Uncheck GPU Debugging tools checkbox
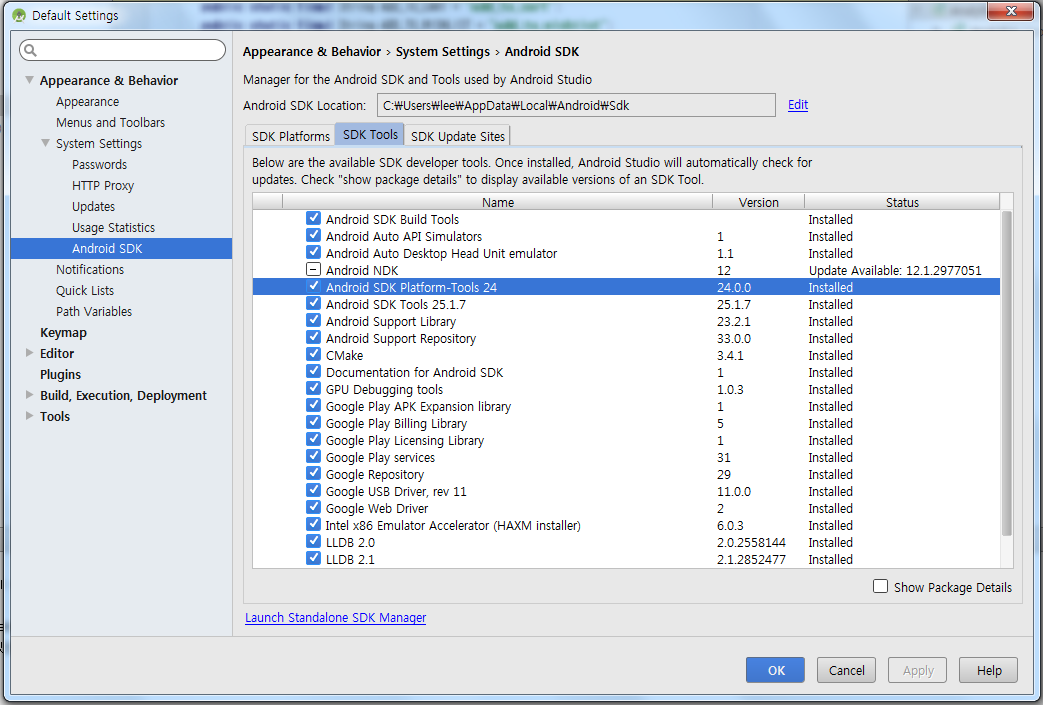The image size is (1043, 705). [313, 388]
